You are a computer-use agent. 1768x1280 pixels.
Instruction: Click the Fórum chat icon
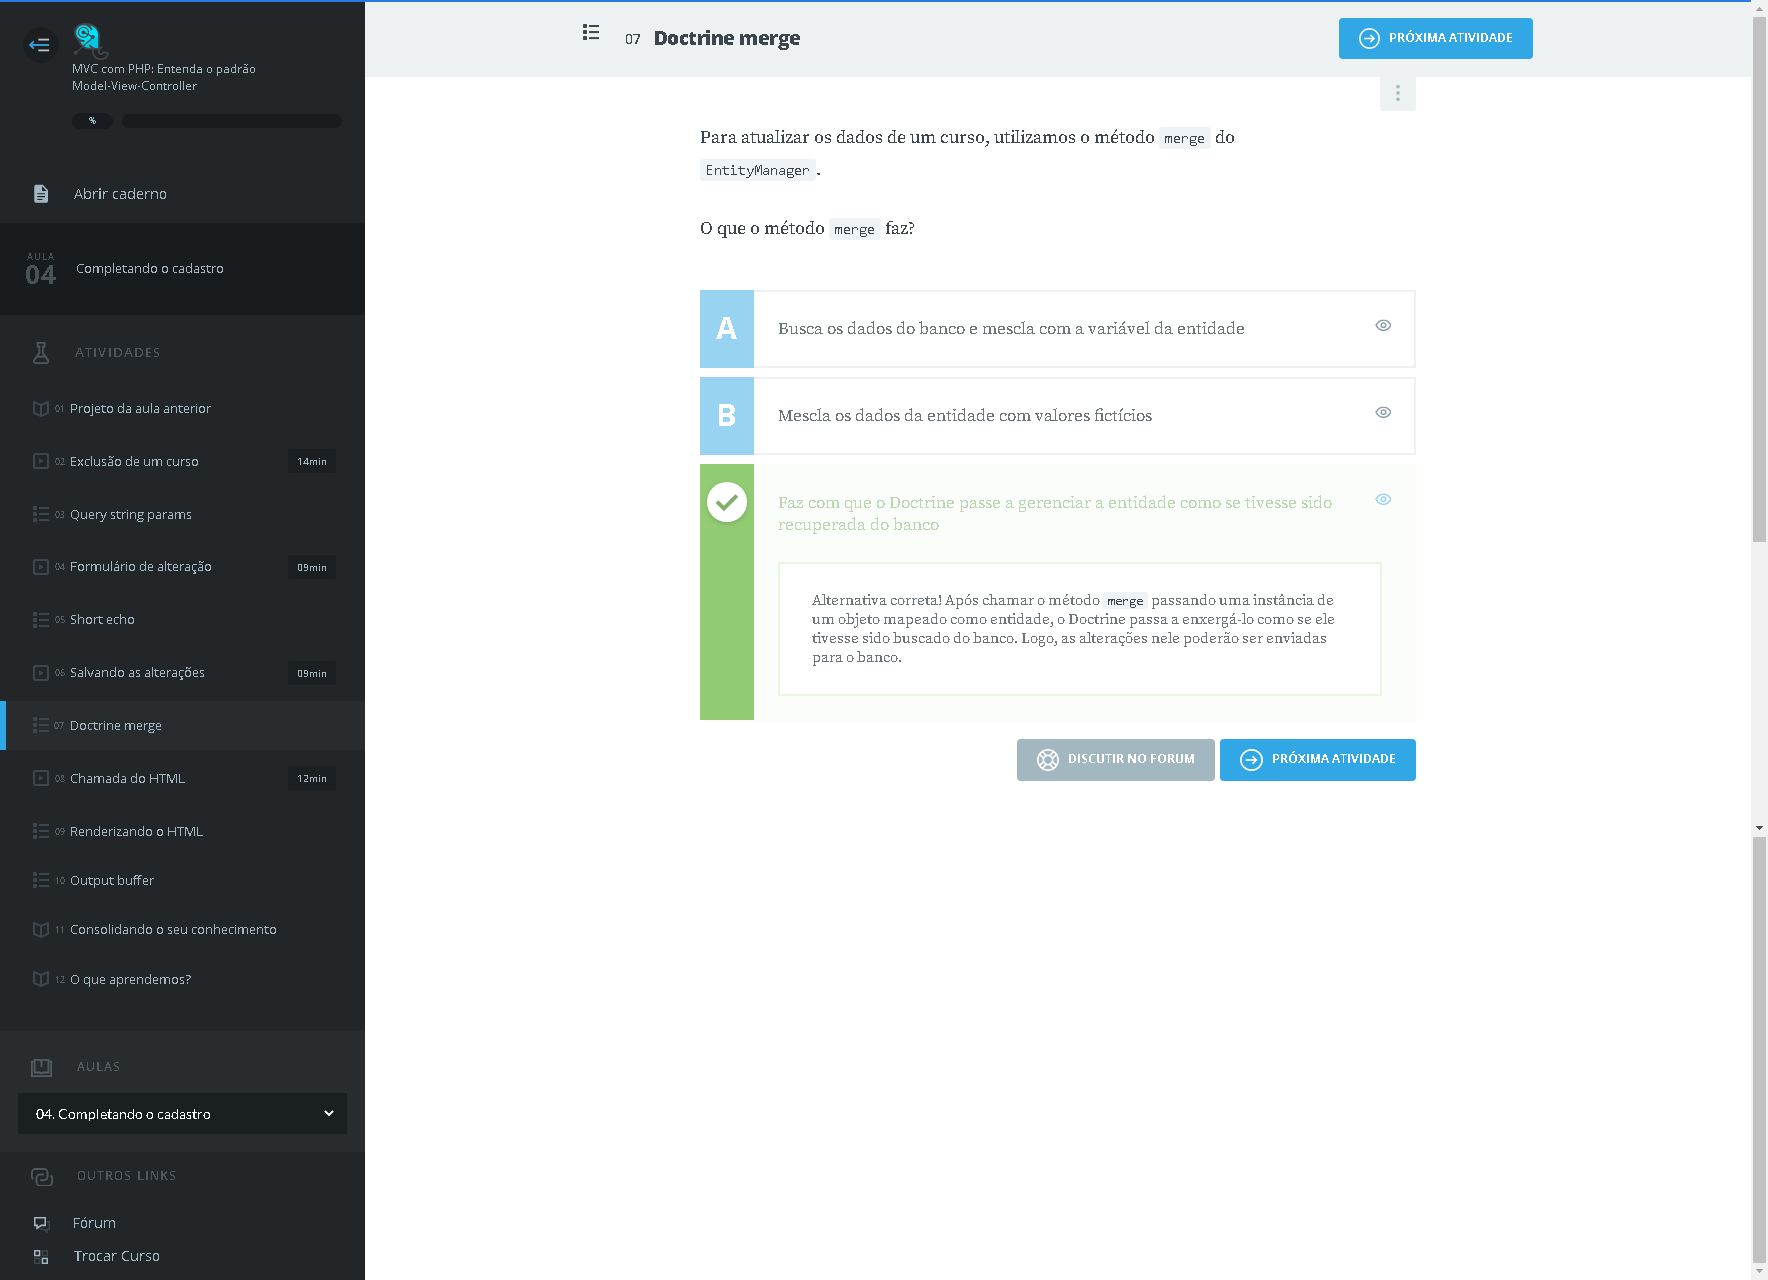pyautogui.click(x=41, y=1223)
